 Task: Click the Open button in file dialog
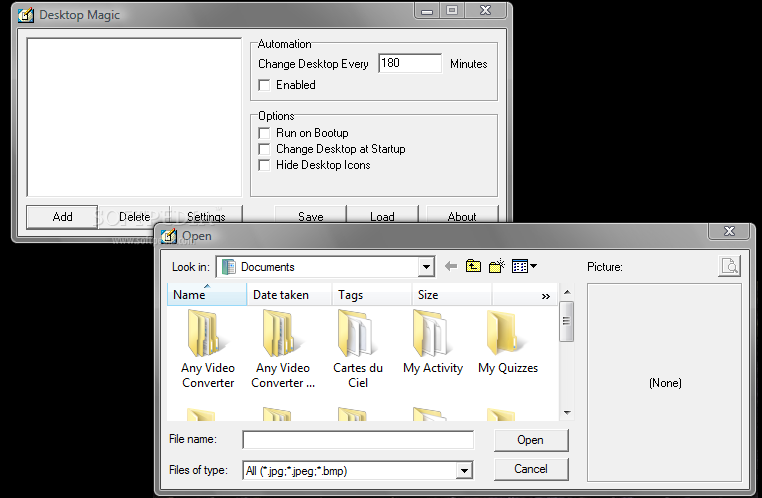pyautogui.click(x=531, y=440)
